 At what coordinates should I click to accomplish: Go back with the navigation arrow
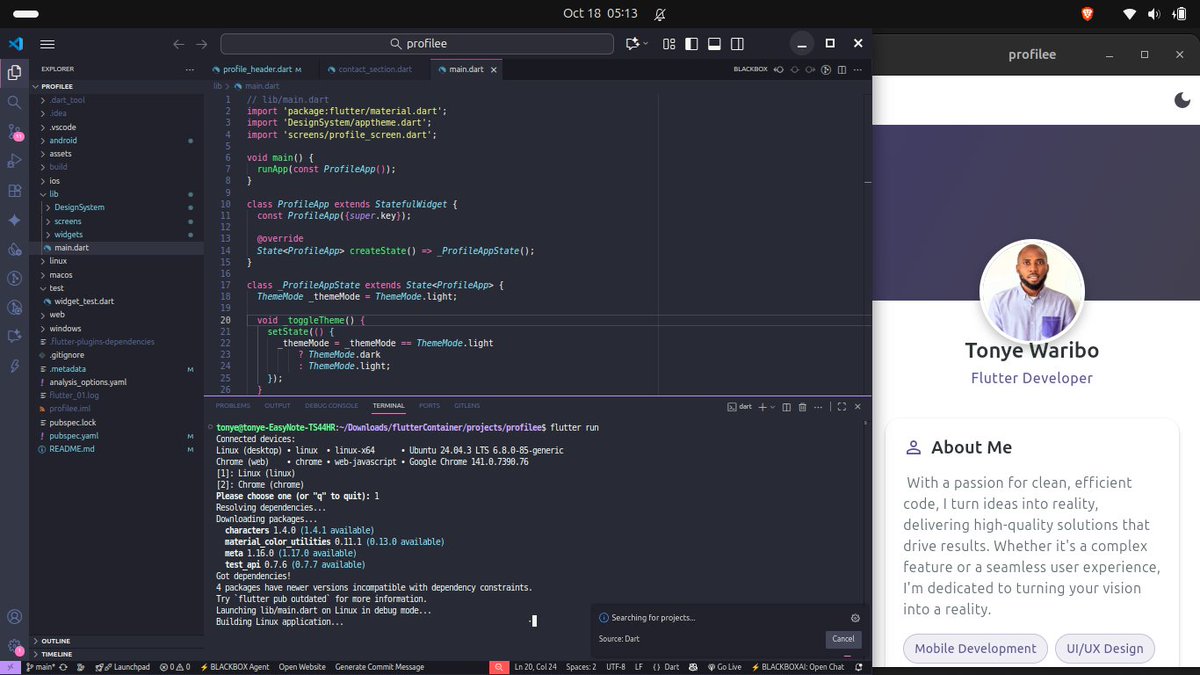(179, 44)
